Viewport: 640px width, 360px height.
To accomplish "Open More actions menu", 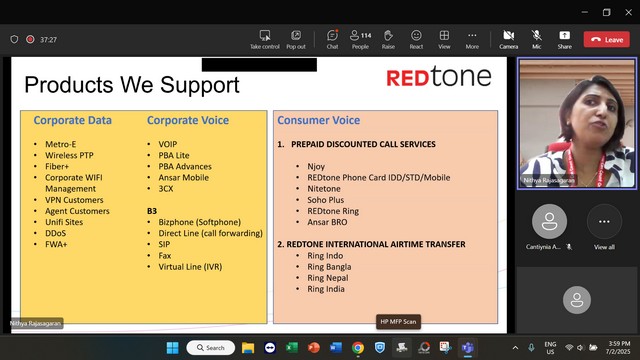I will tap(472, 40).
